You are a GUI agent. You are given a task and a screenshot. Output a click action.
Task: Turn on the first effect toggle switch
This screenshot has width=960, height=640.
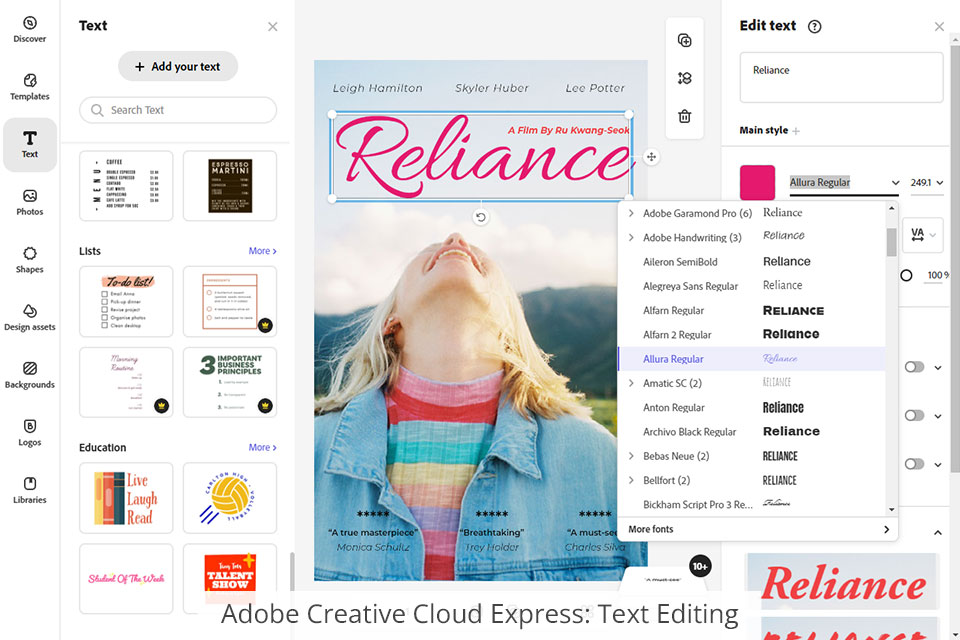914,367
